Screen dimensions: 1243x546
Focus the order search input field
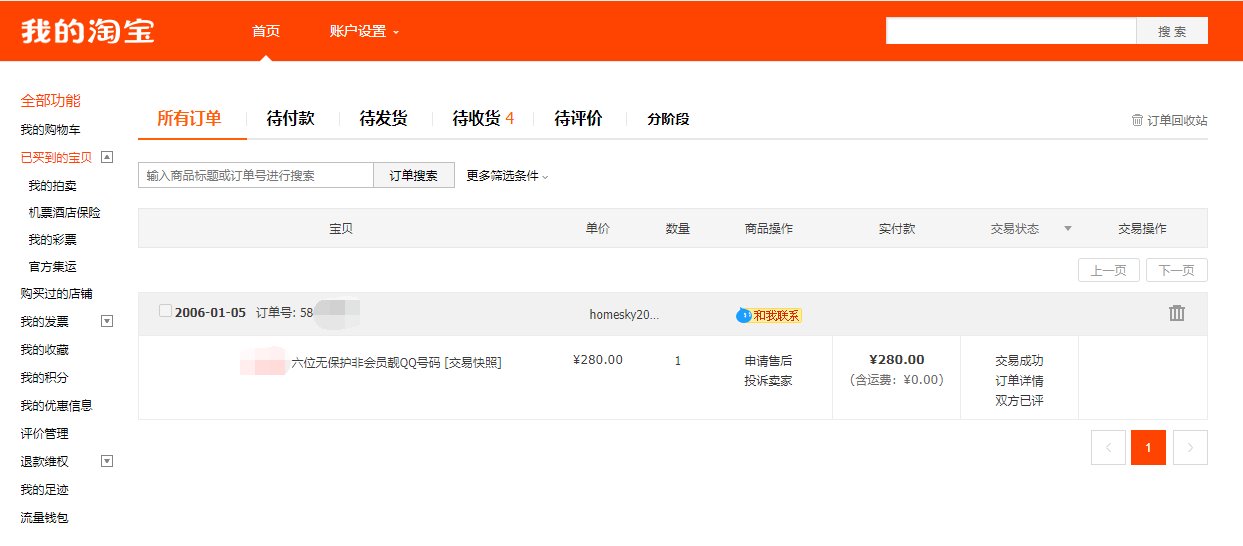click(256, 175)
